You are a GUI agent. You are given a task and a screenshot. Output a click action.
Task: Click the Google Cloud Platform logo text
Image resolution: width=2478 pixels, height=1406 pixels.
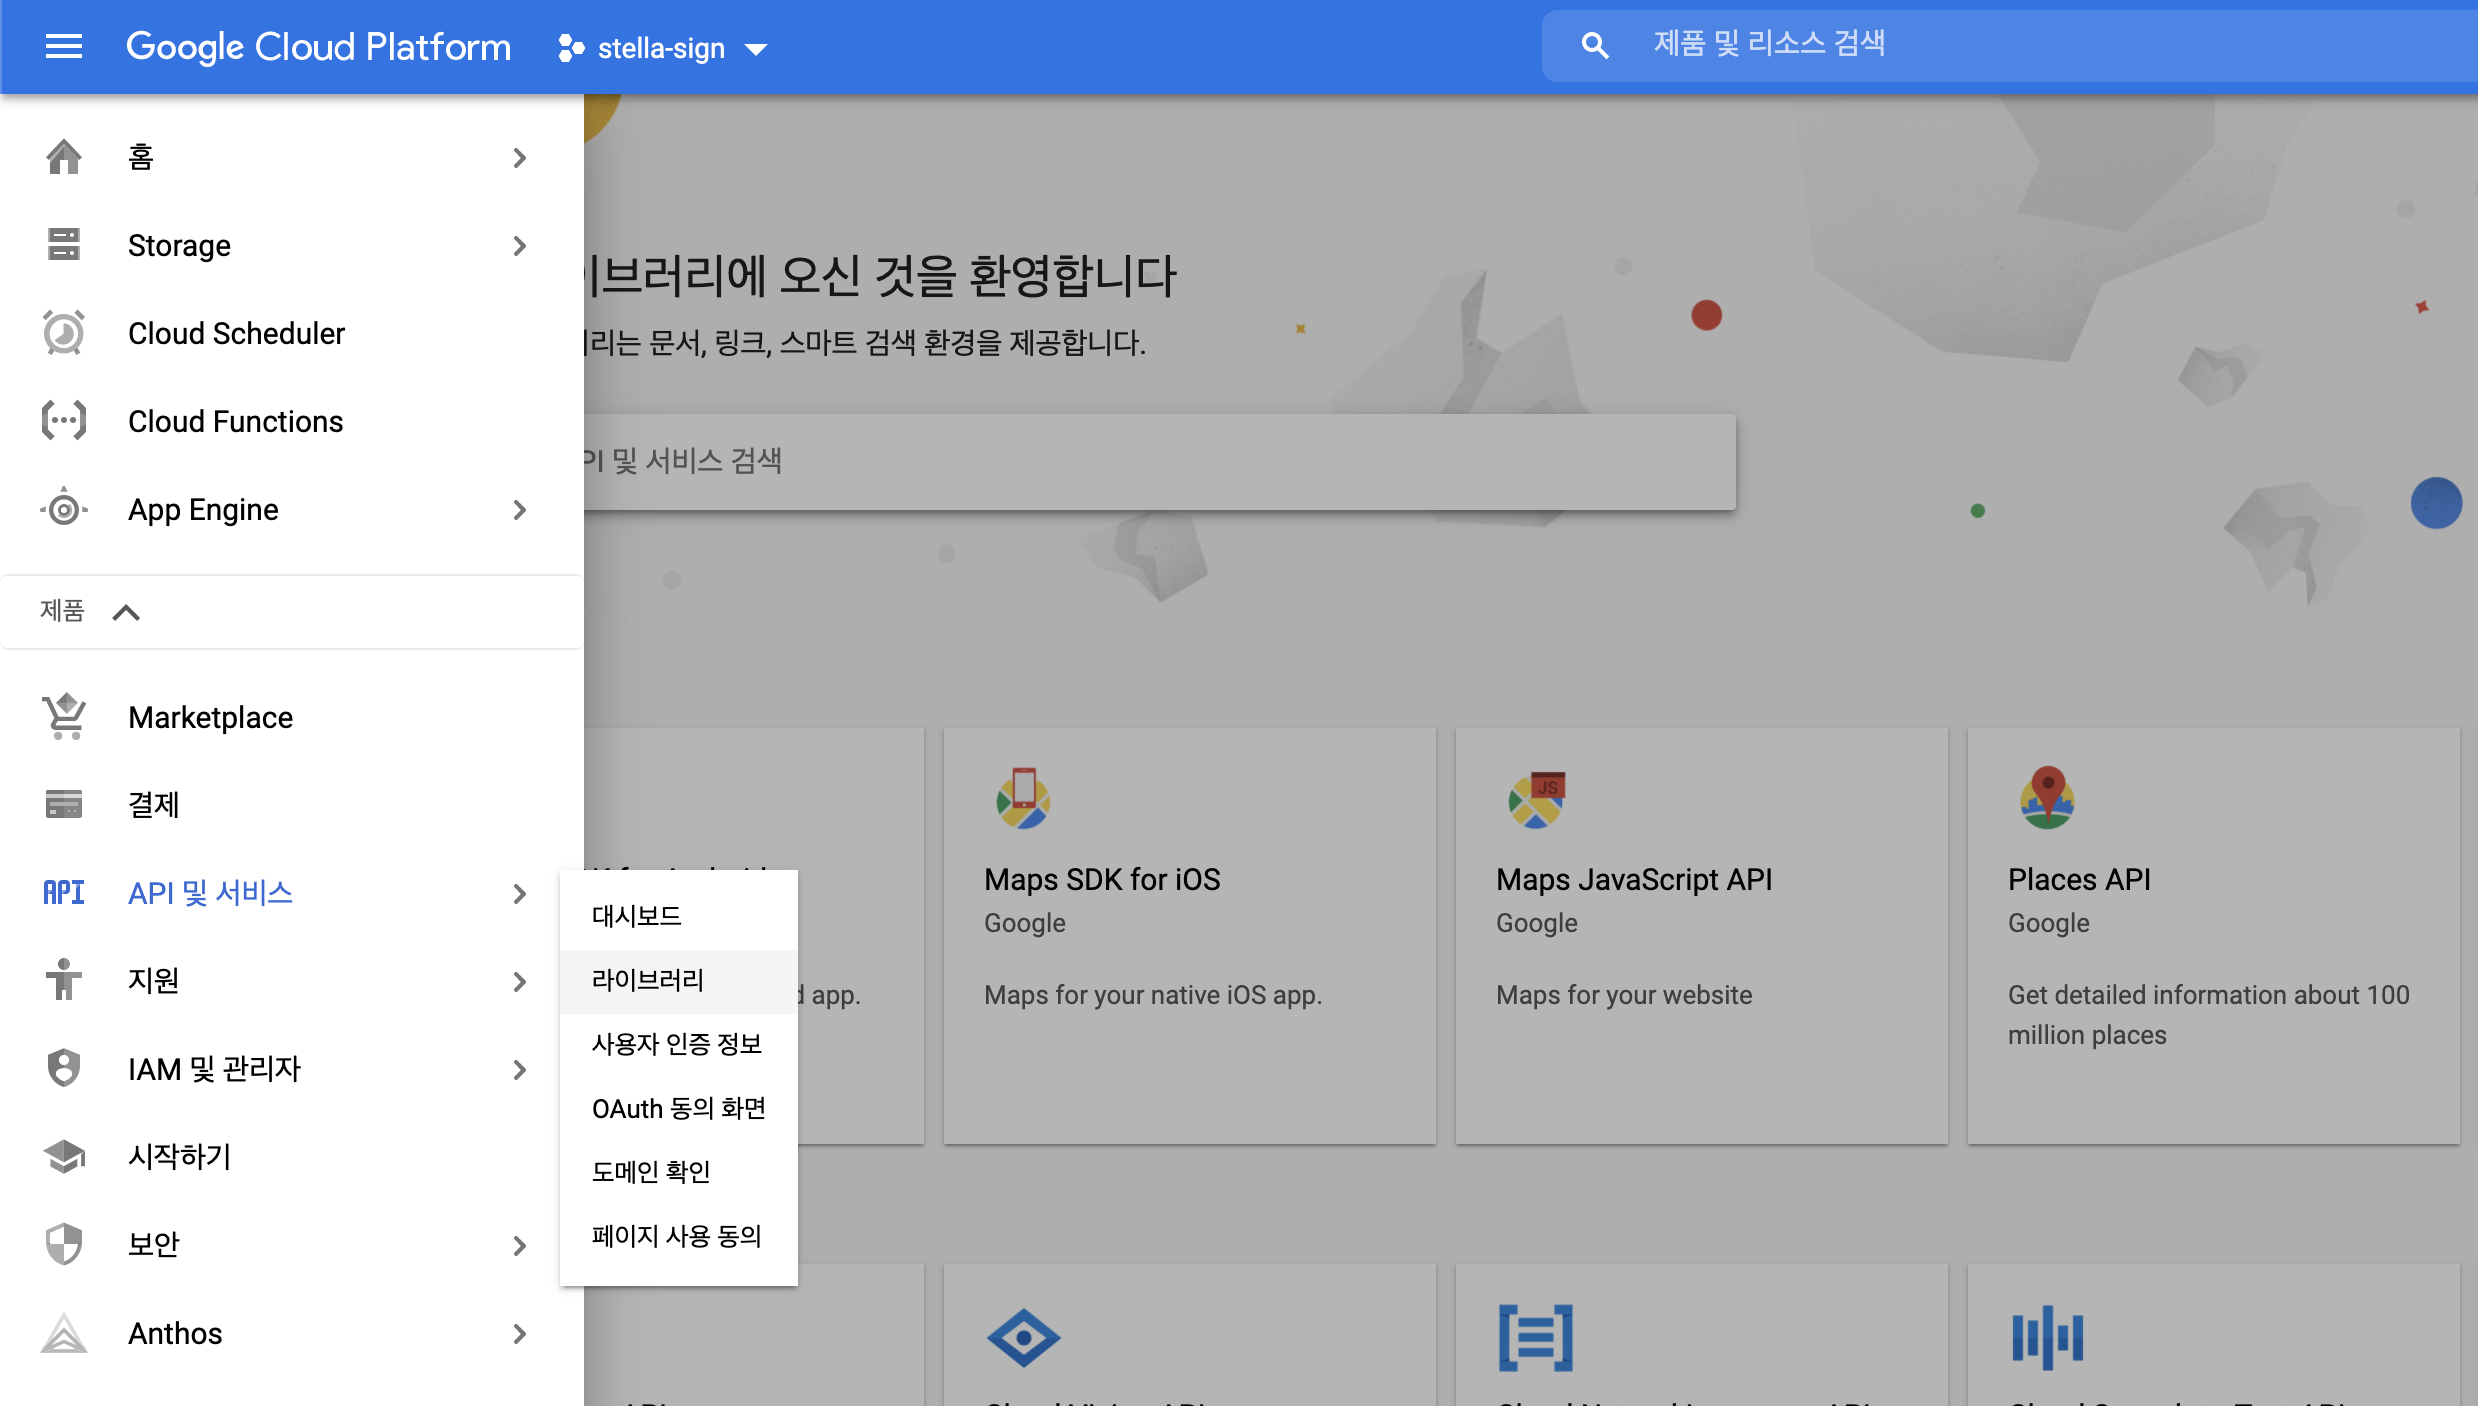click(x=318, y=47)
